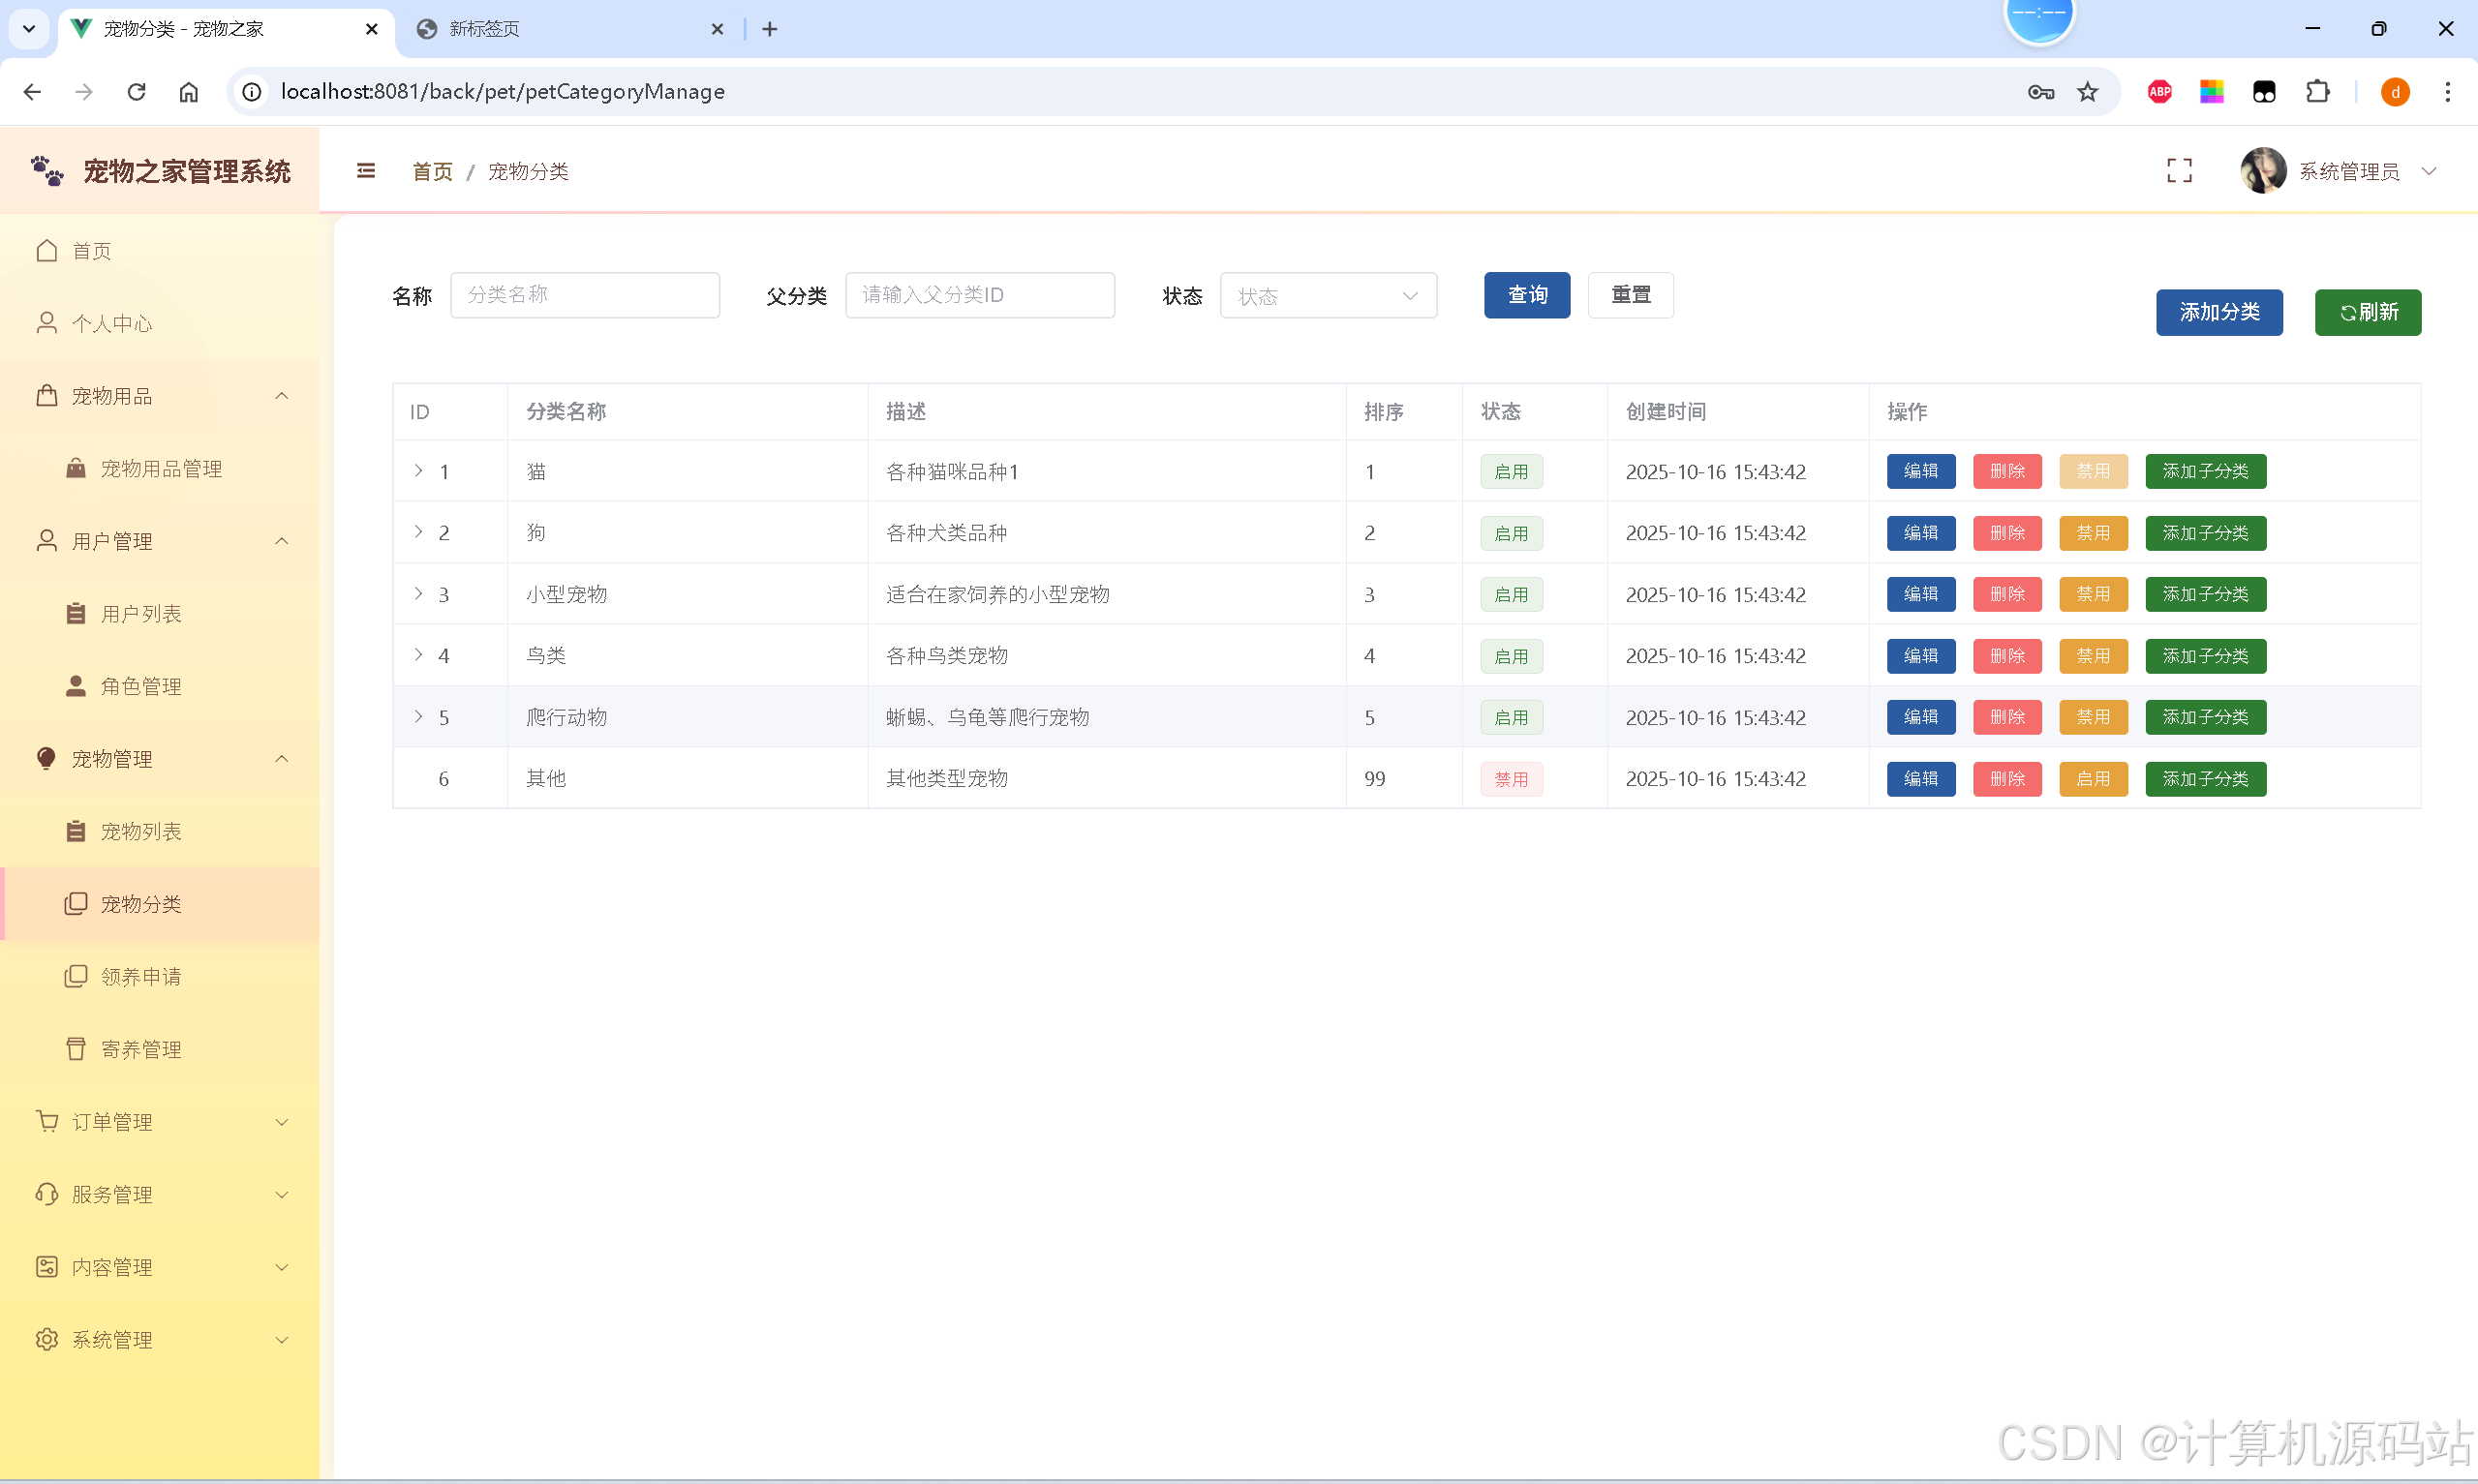Bookmark this page with the star icon
This screenshot has width=2478, height=1484.
2088,92
